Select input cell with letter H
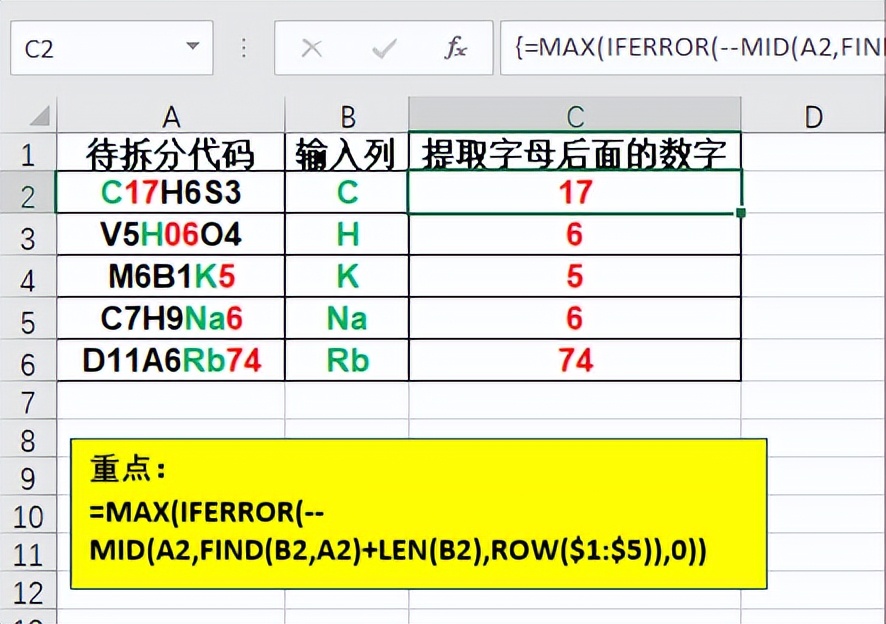 pos(347,234)
